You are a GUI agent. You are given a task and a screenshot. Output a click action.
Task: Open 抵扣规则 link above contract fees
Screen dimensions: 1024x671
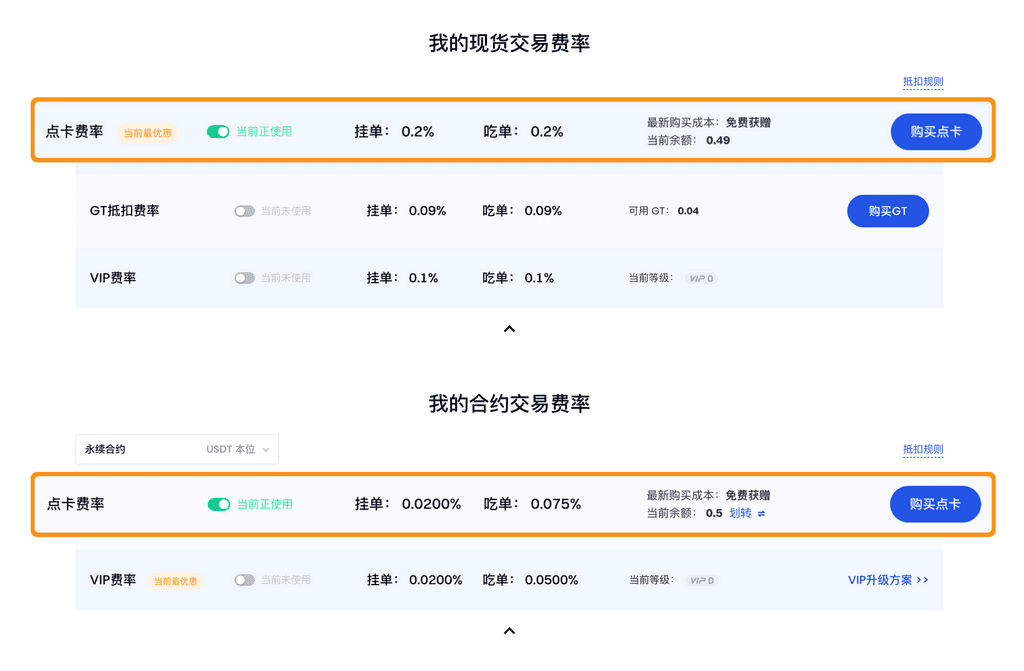coord(922,450)
